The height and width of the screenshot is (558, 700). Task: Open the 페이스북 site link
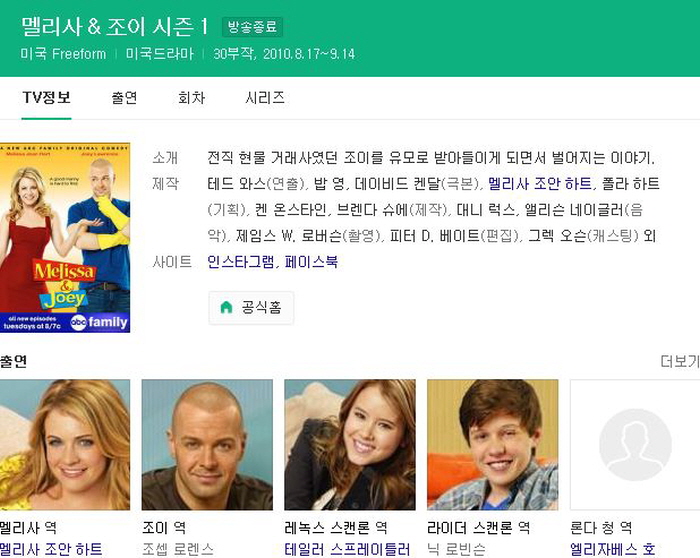coord(311,262)
